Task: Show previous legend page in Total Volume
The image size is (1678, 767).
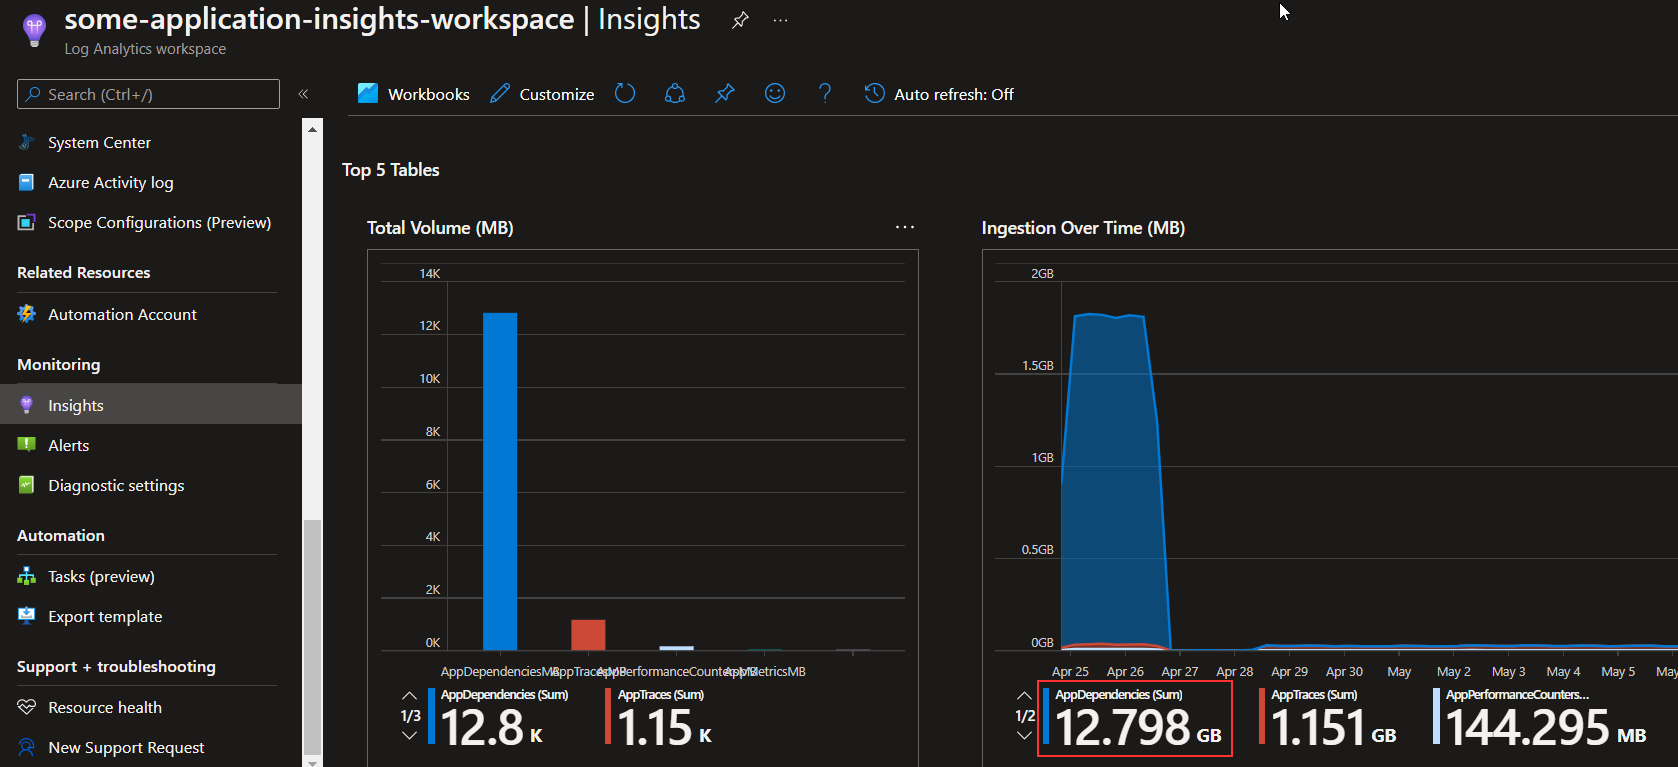Action: pyautogui.click(x=409, y=695)
